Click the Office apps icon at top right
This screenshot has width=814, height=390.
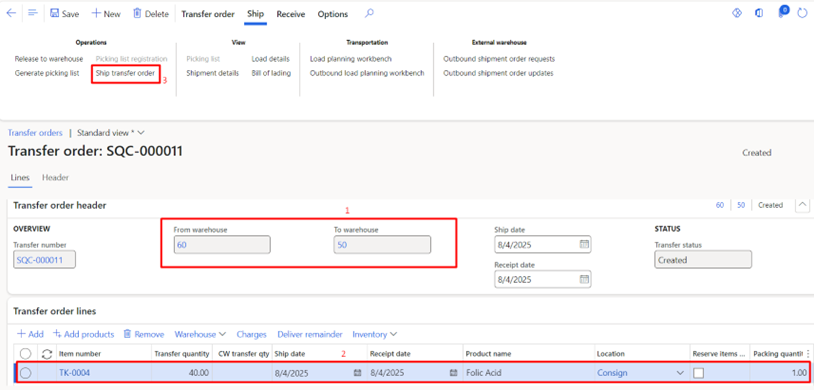(759, 14)
